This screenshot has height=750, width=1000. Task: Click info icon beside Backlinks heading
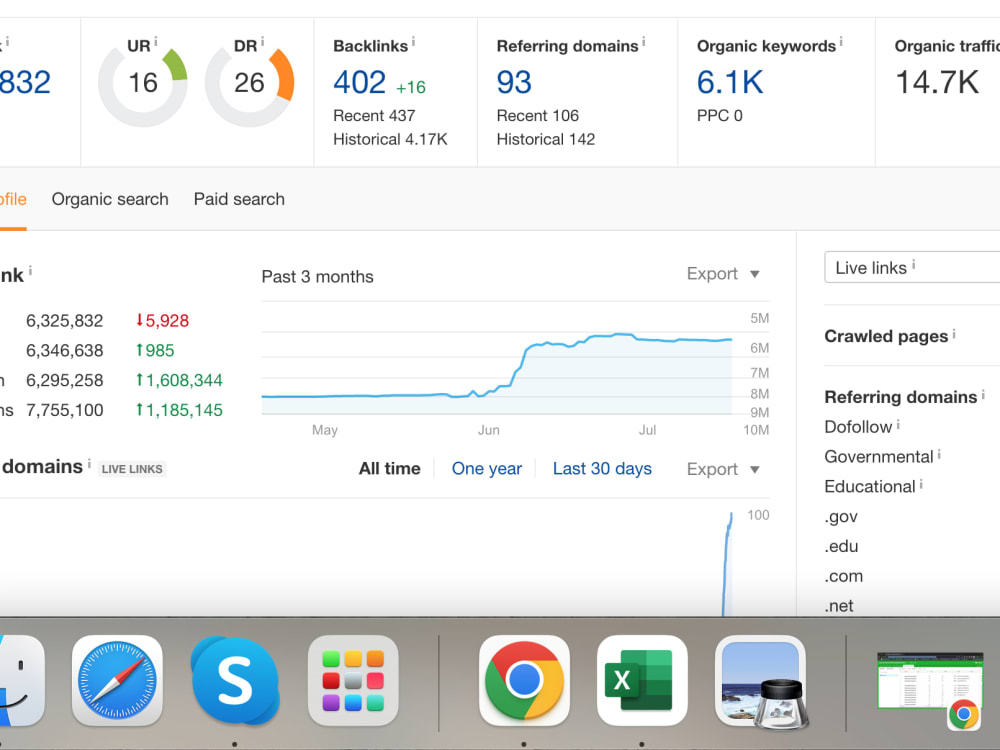(x=413, y=41)
